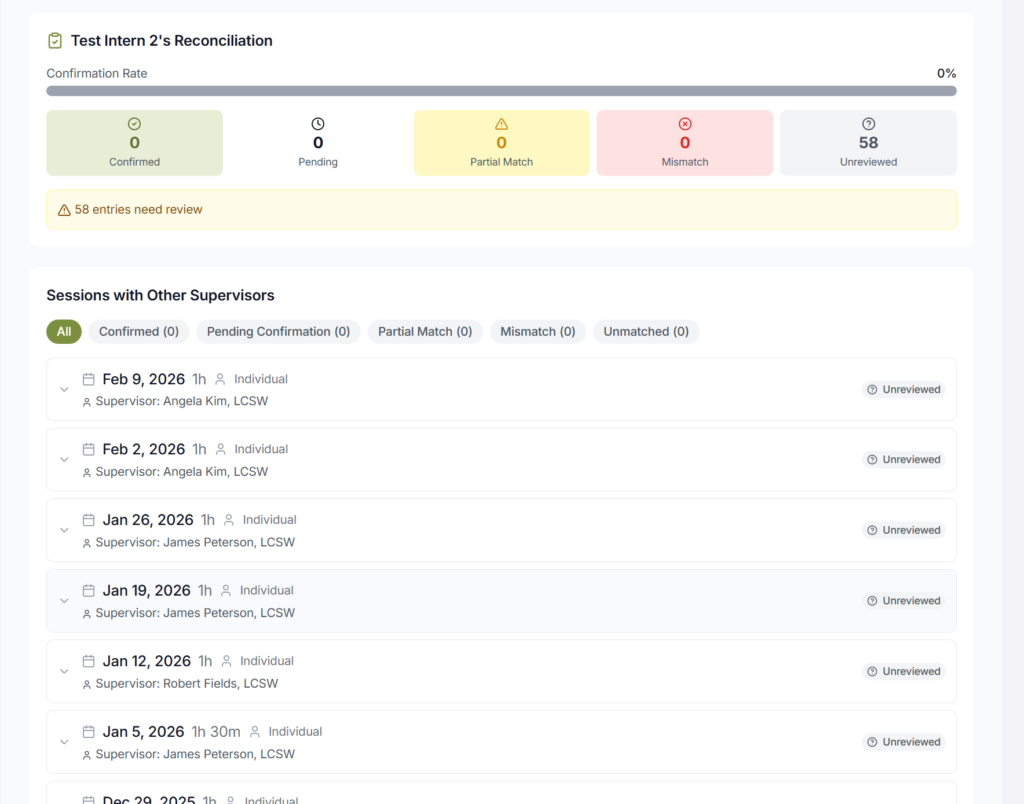Click Unreviewed badge on Feb 2, 2026 session
This screenshot has height=804, width=1024.
(903, 460)
